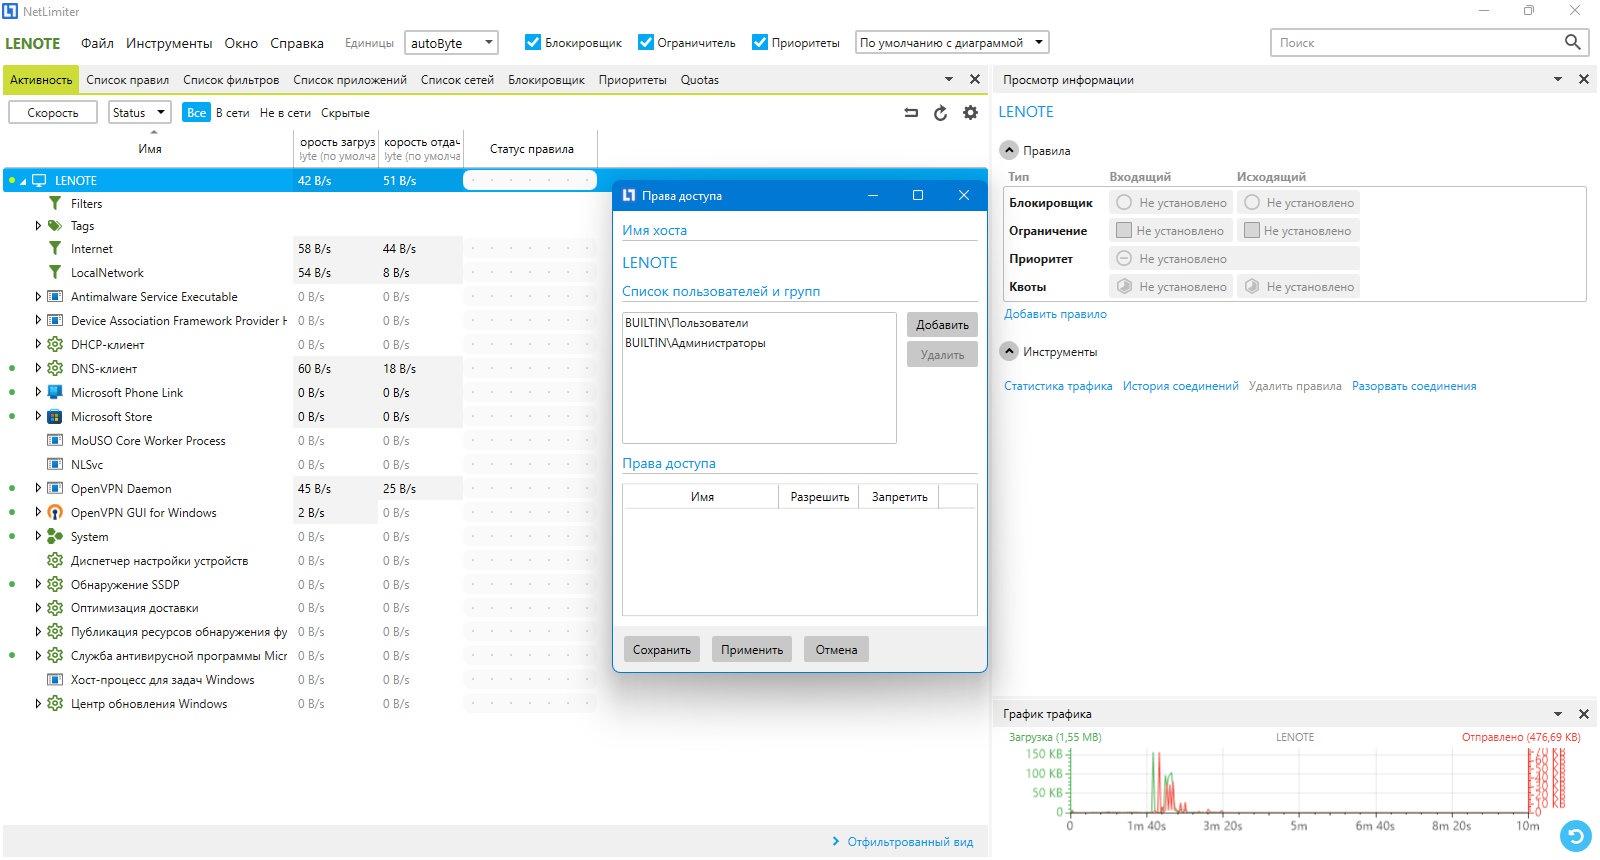The width and height of the screenshot is (1600, 860).
Task: Open the Файл menu
Action: tap(97, 43)
